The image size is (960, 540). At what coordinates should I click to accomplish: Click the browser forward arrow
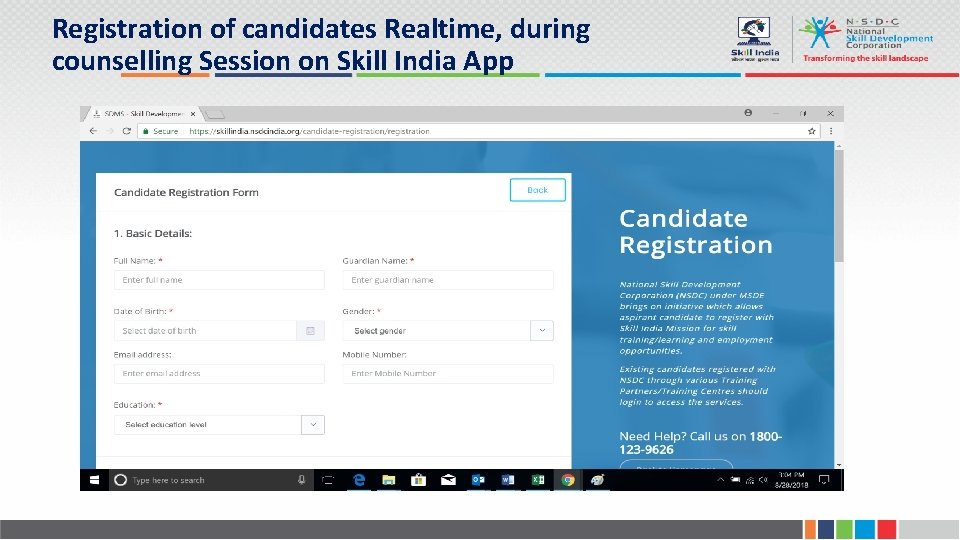[x=110, y=131]
